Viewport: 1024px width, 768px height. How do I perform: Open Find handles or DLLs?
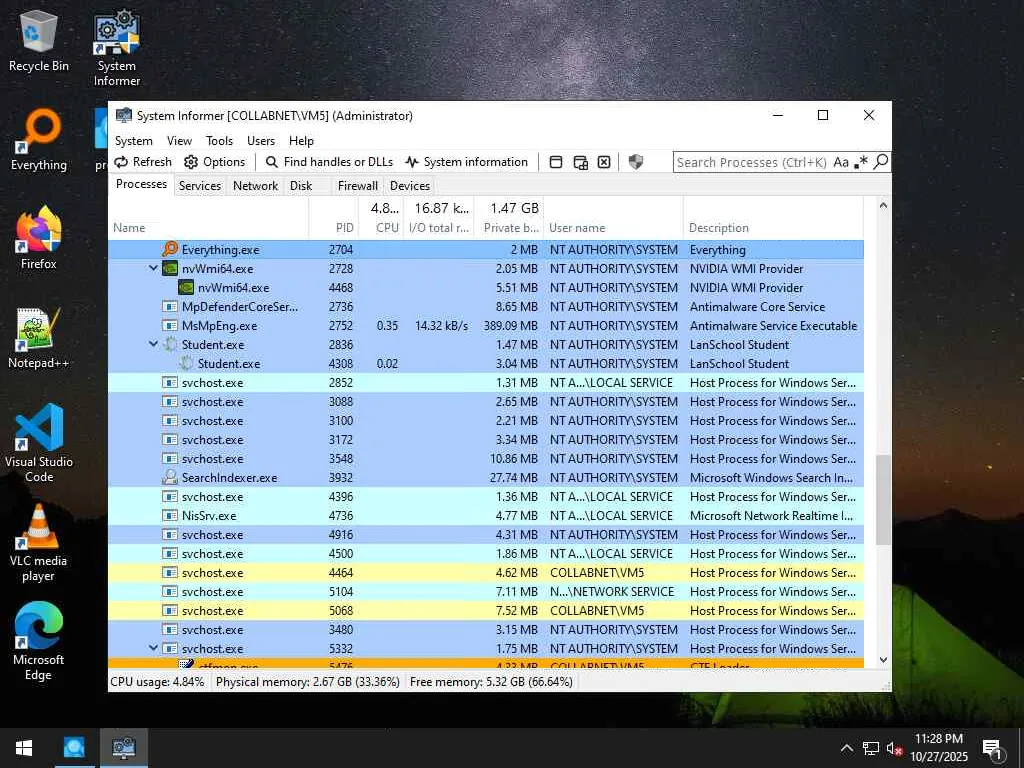pyautogui.click(x=329, y=162)
